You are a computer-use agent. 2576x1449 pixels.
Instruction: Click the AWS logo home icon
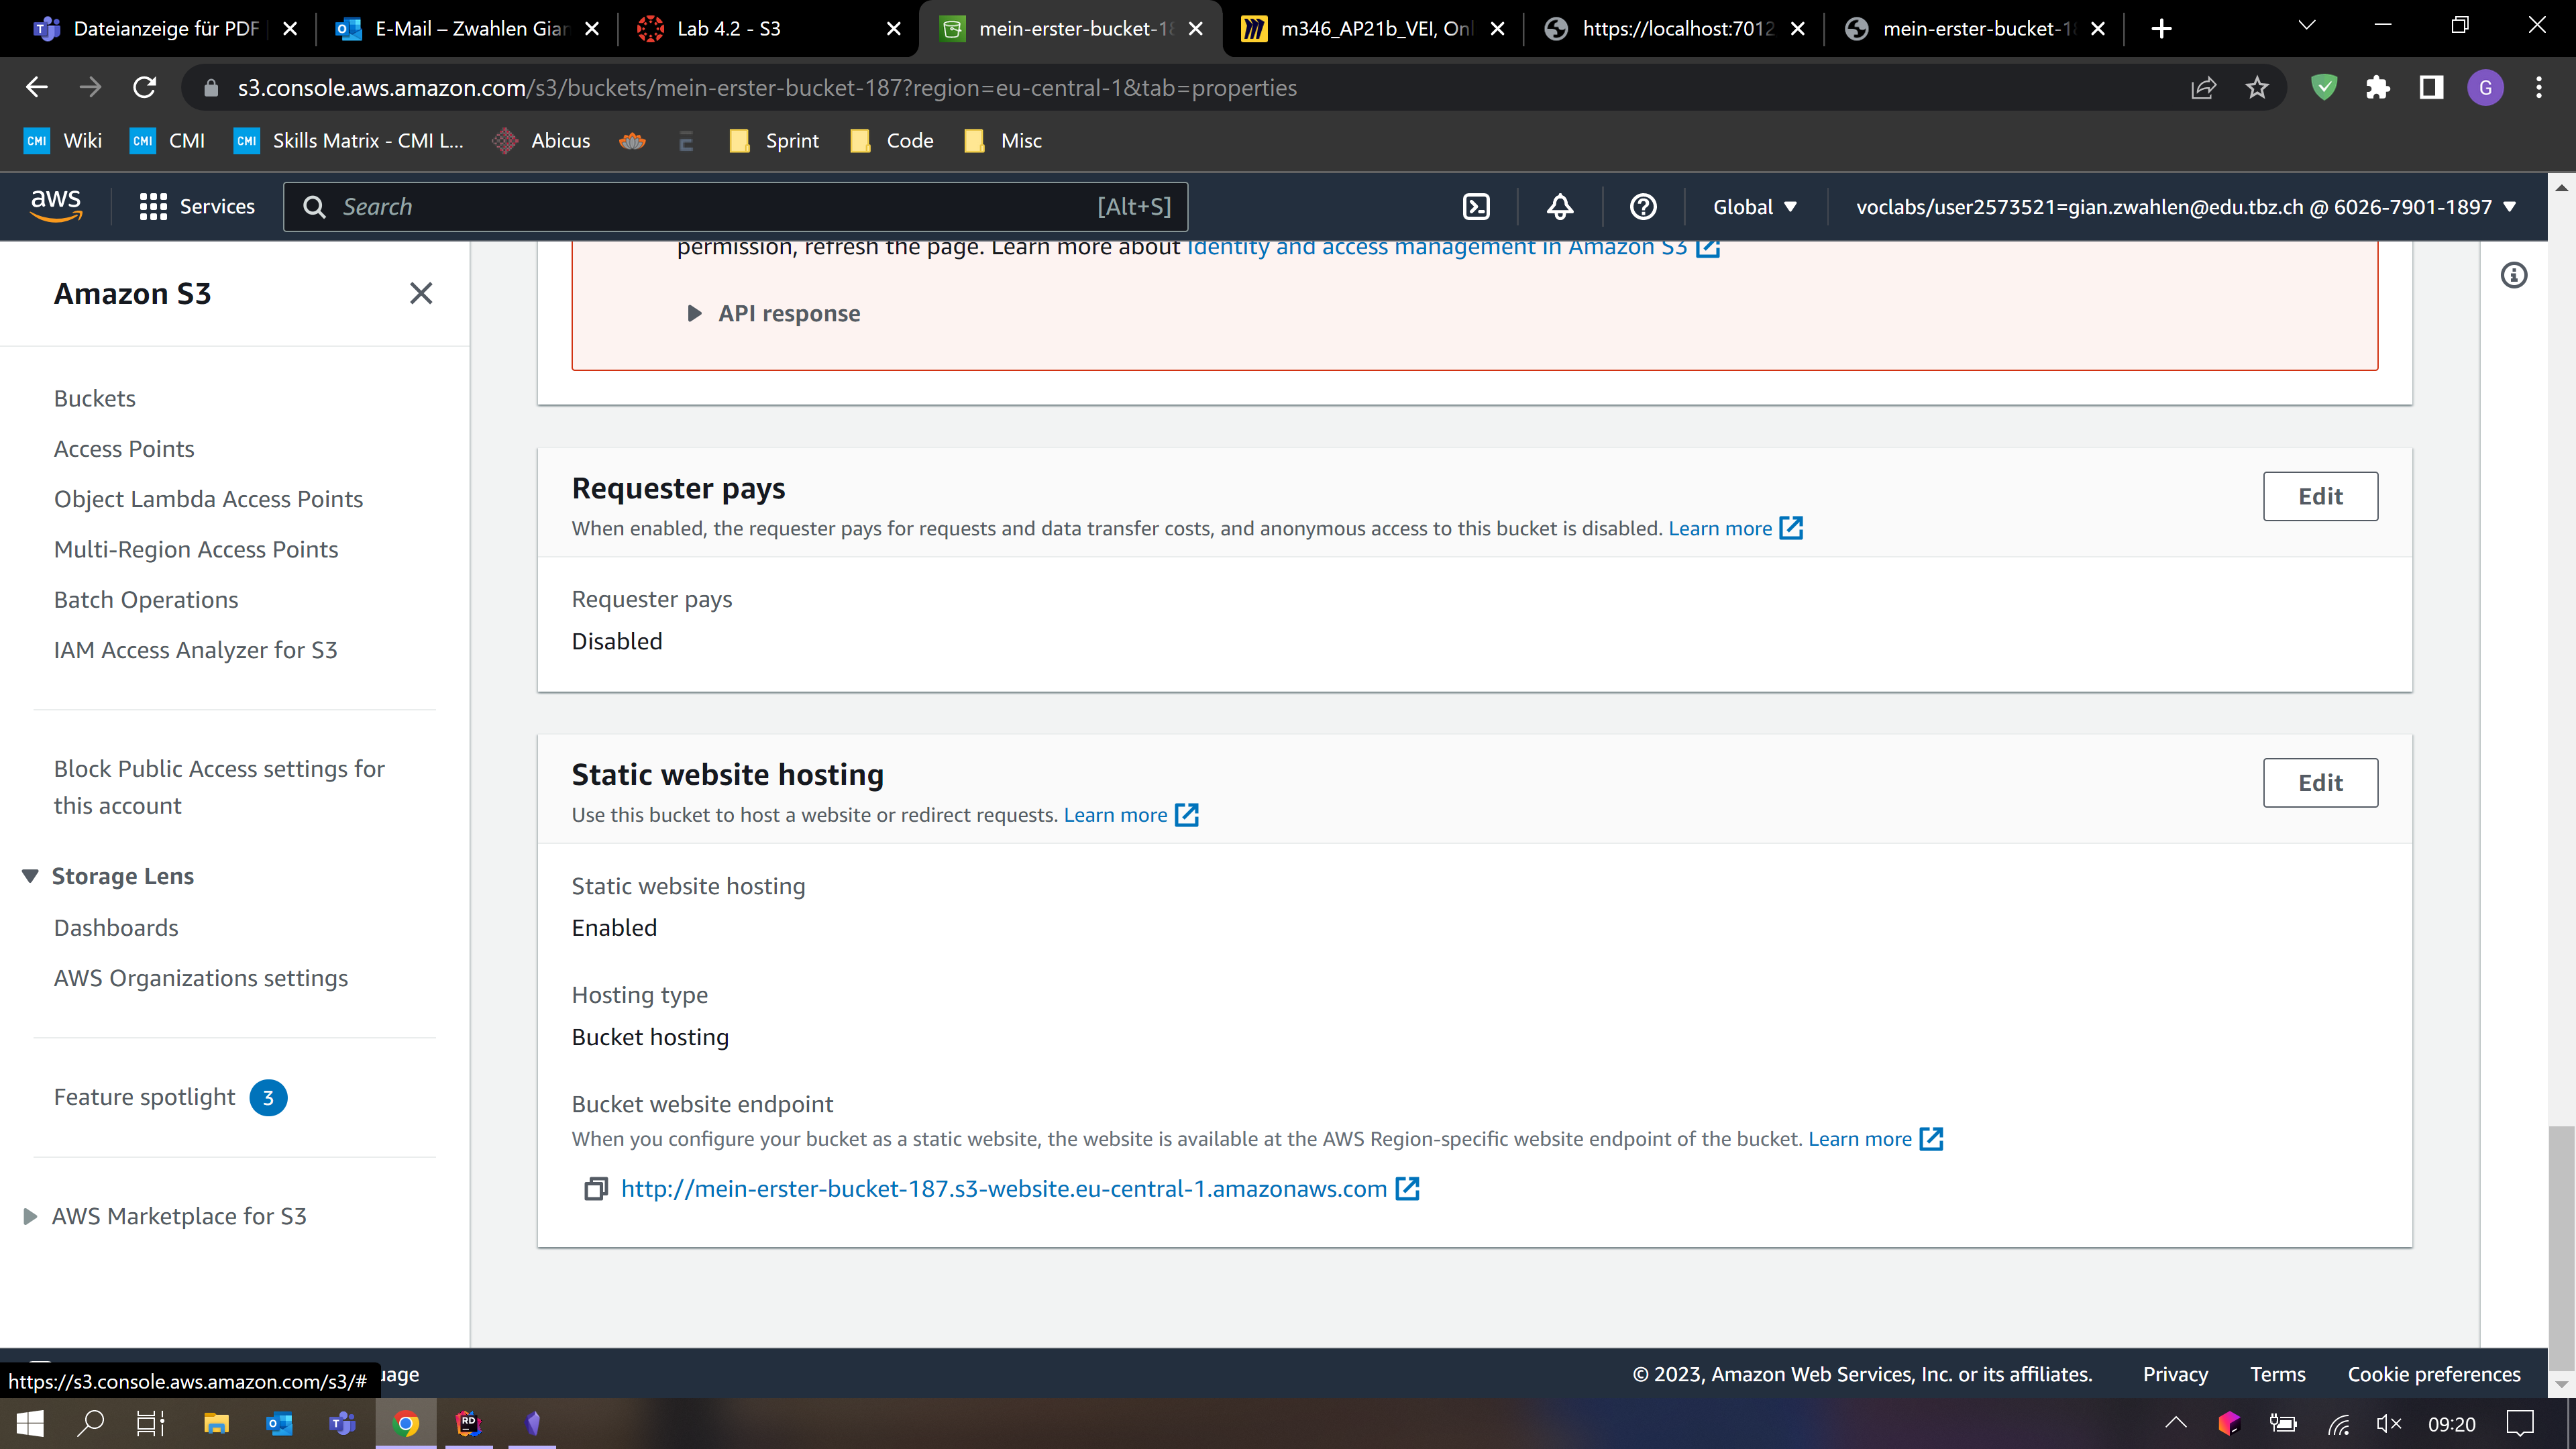click(x=56, y=205)
